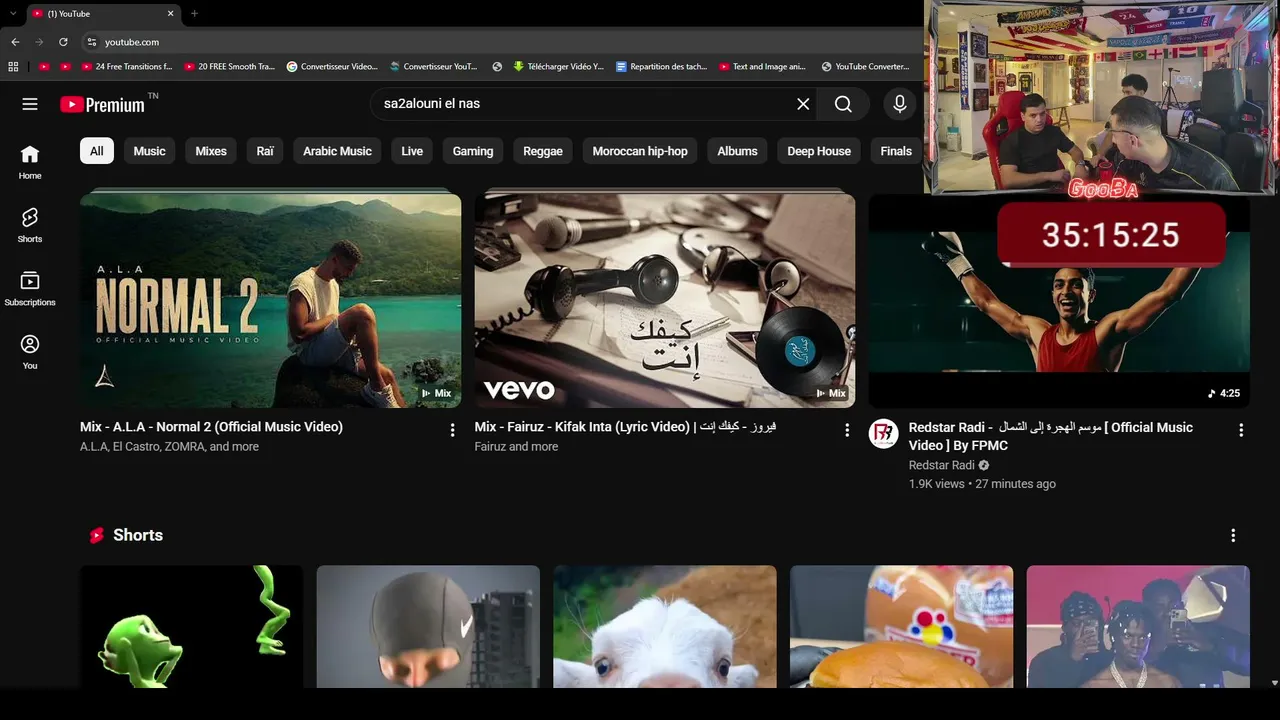
Task: Filter results by Gaming chip
Action: pyautogui.click(x=473, y=151)
